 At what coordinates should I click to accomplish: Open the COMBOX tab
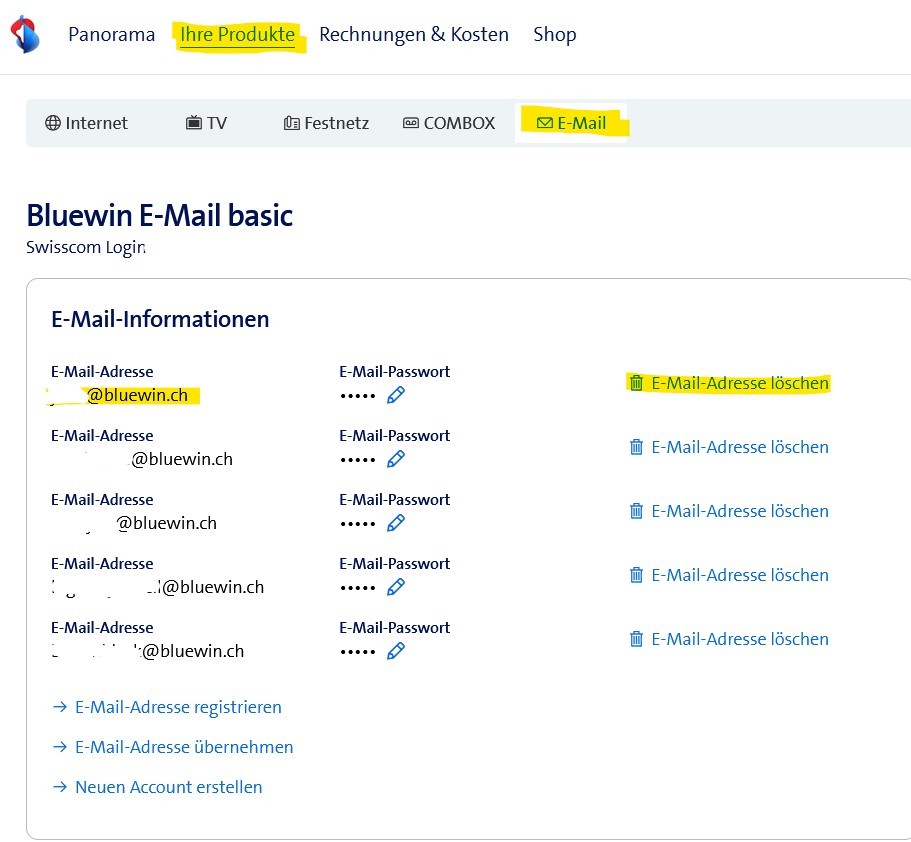coord(449,123)
